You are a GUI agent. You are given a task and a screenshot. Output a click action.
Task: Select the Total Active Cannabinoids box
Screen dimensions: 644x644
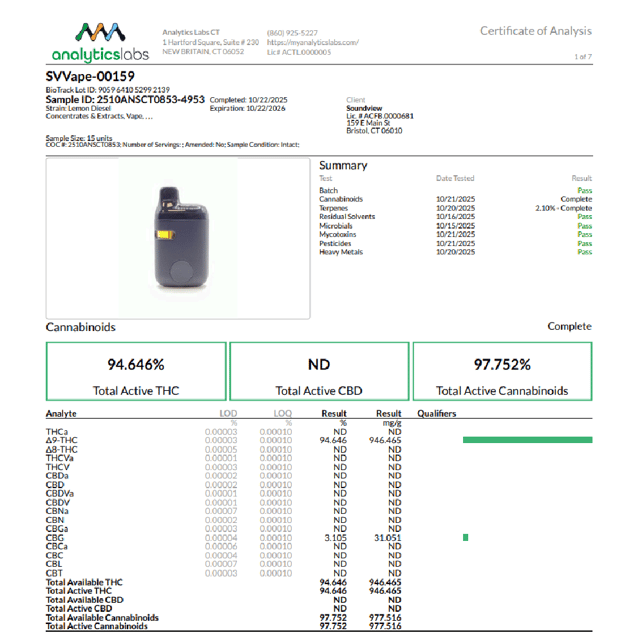pyautogui.click(x=502, y=371)
